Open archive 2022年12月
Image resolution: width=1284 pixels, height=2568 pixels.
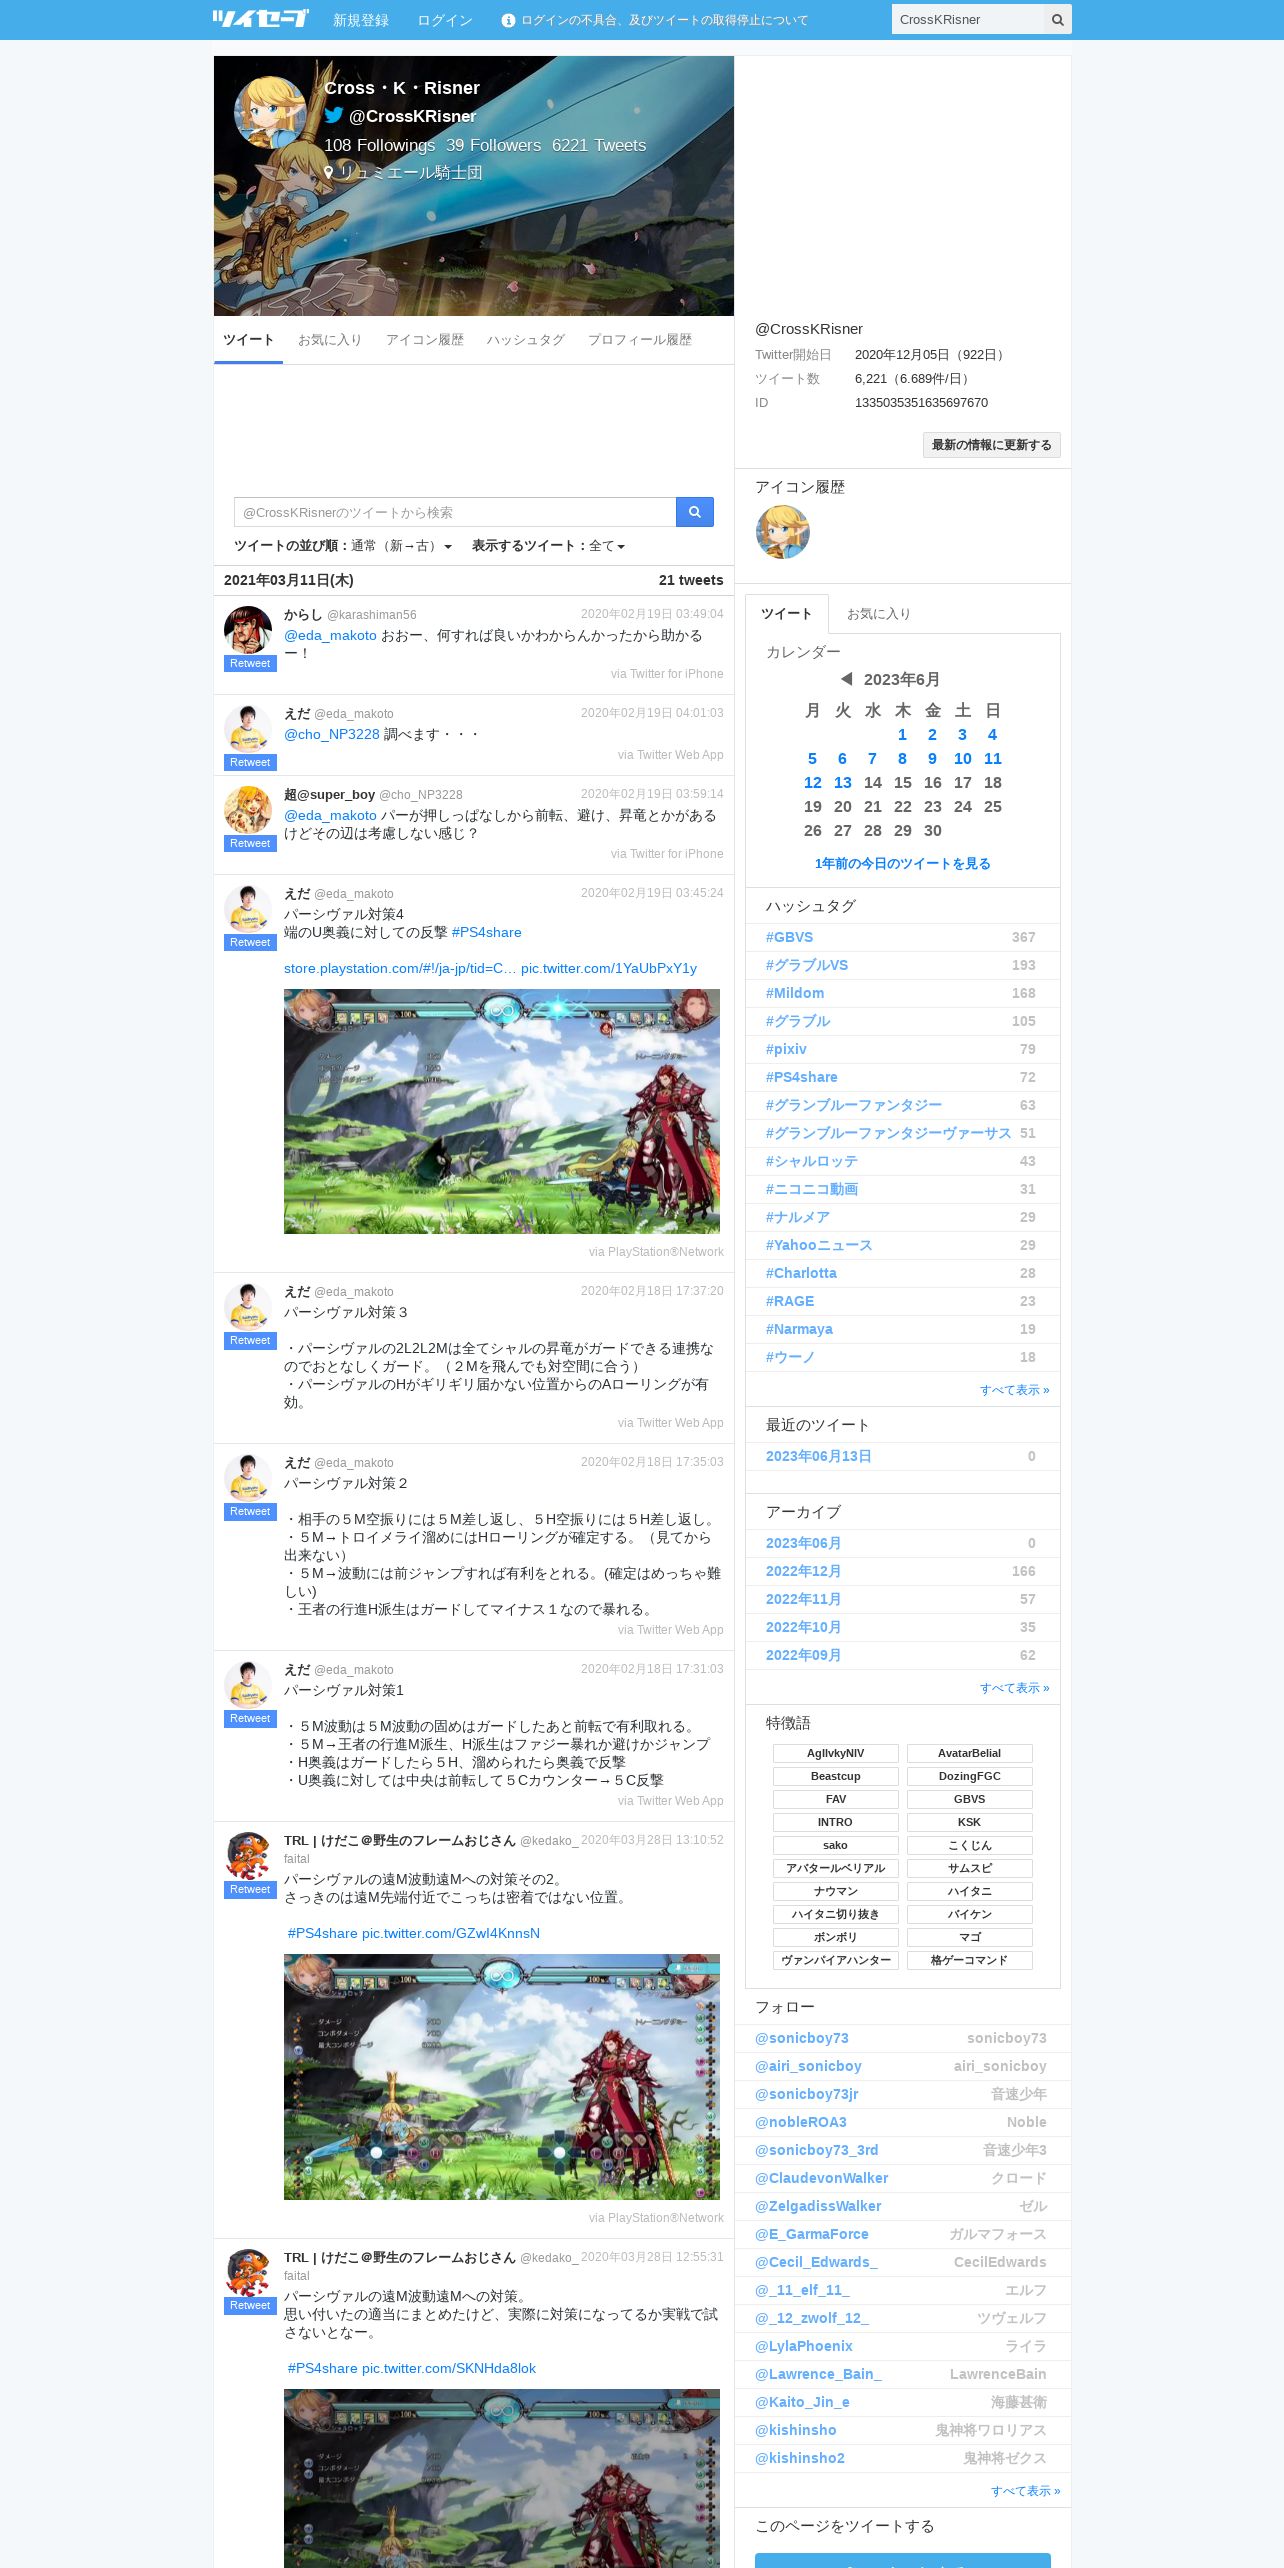[803, 1571]
